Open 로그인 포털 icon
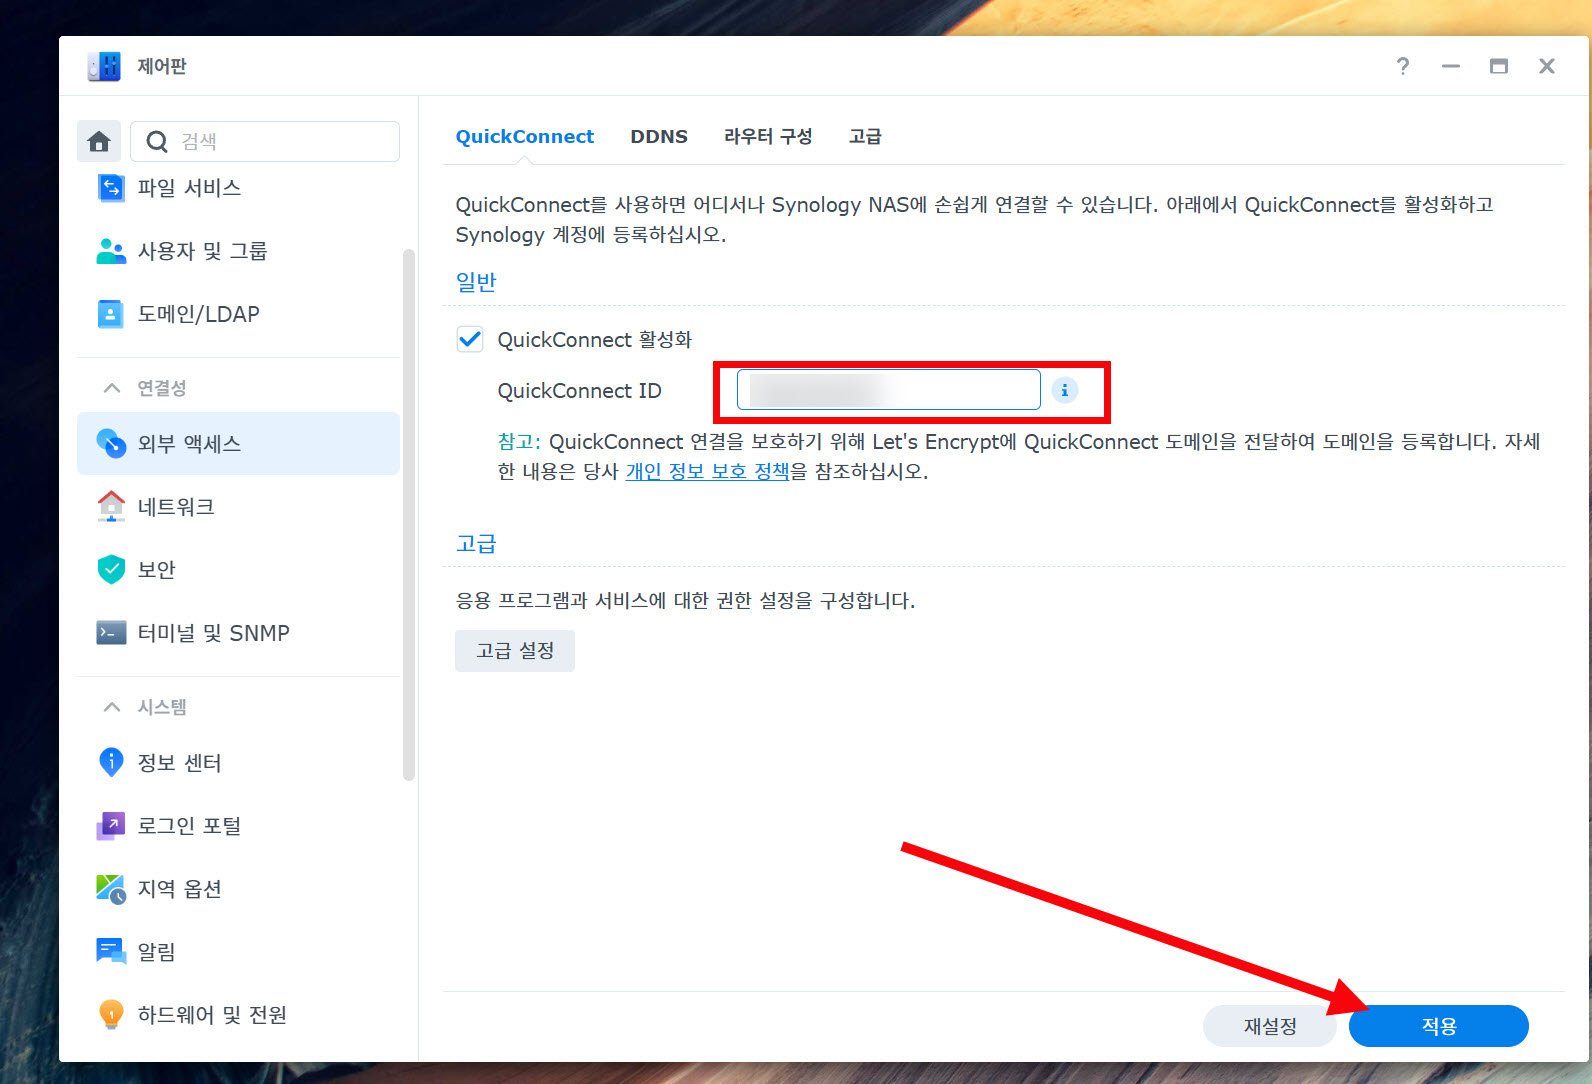This screenshot has height=1084, width=1592. (x=111, y=825)
